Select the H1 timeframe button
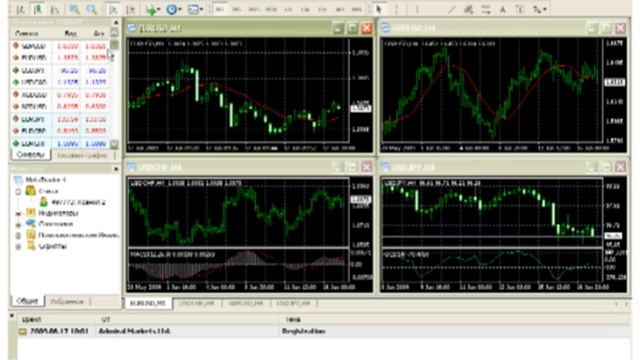 tap(288, 9)
